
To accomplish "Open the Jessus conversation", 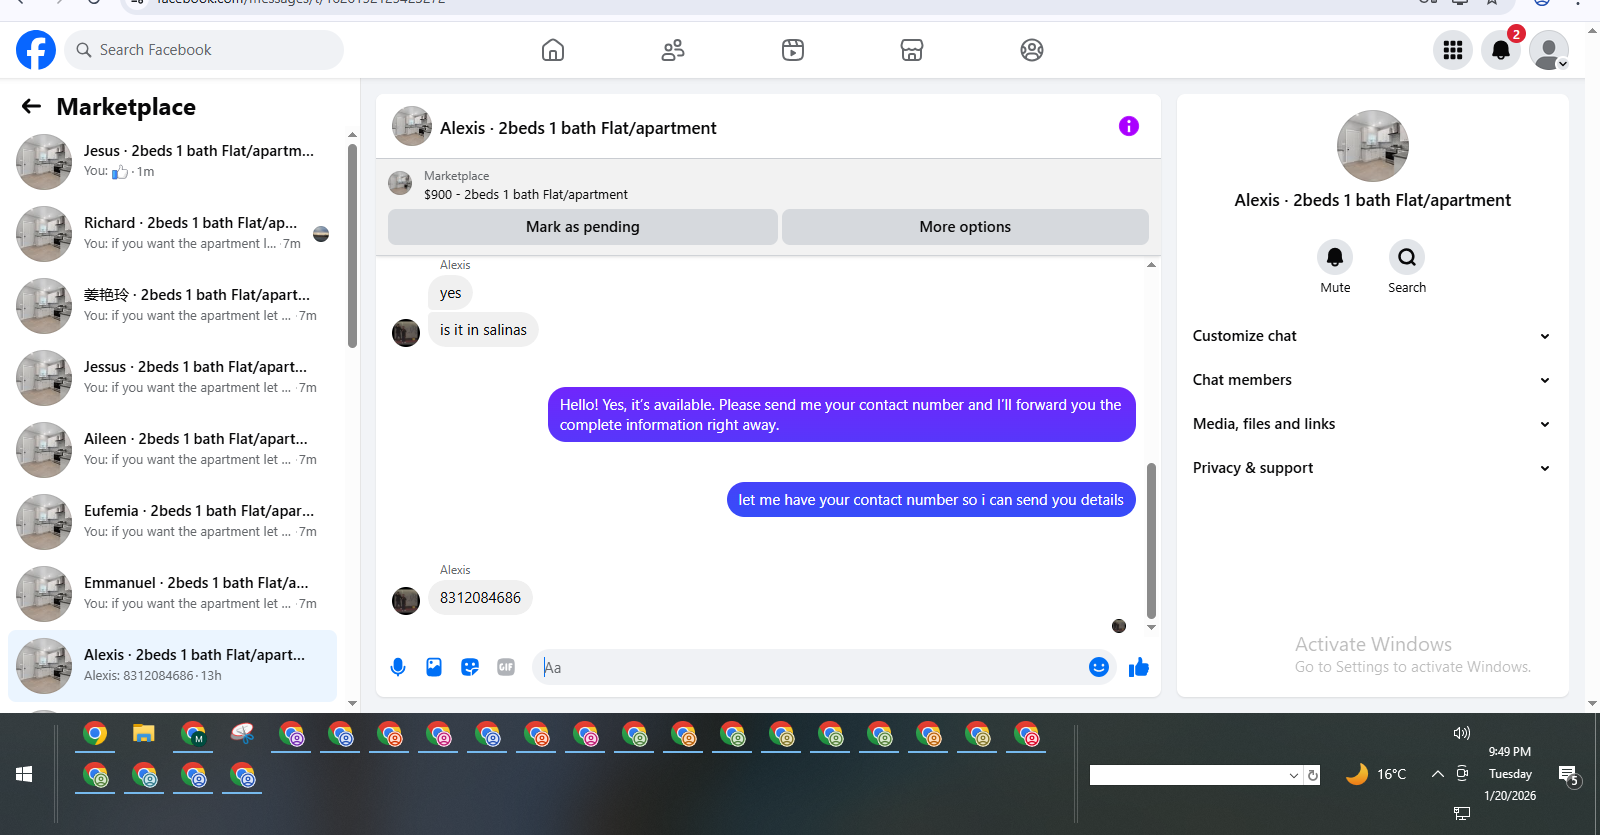I will pyautogui.click(x=172, y=378).
